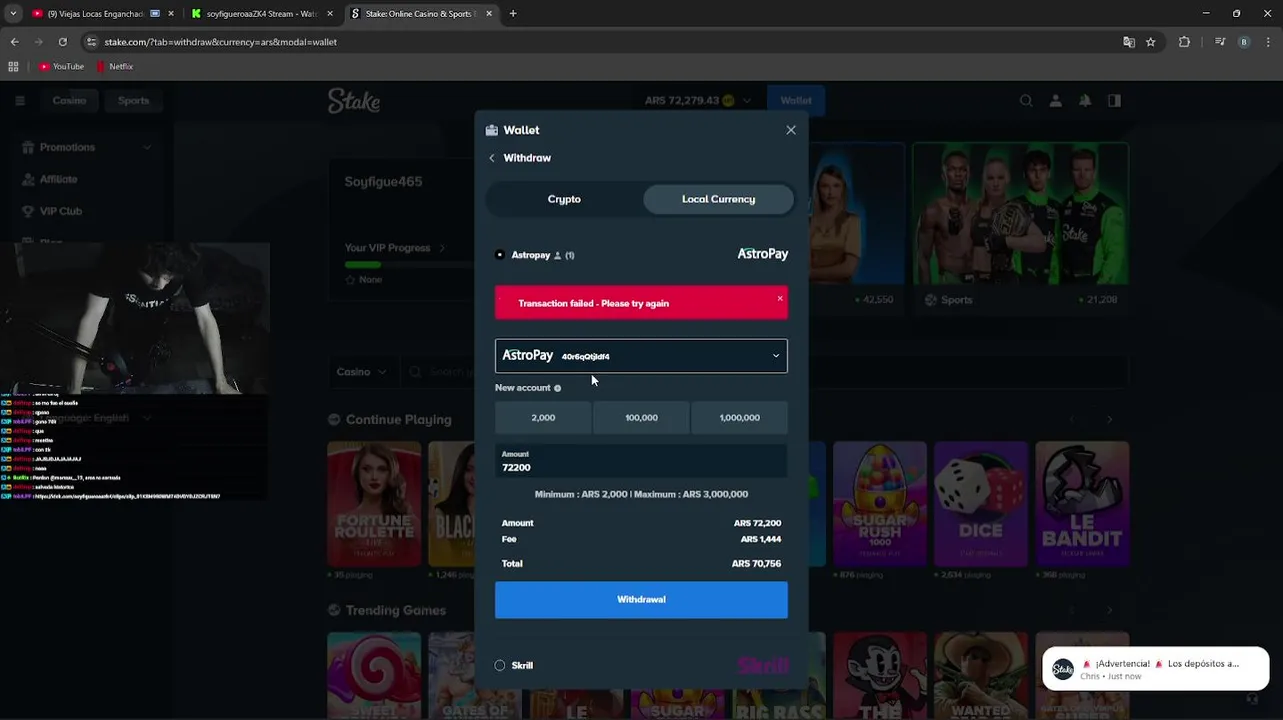Switch to the Sports header tab
Viewport: 1283px width, 720px height.
[133, 100]
